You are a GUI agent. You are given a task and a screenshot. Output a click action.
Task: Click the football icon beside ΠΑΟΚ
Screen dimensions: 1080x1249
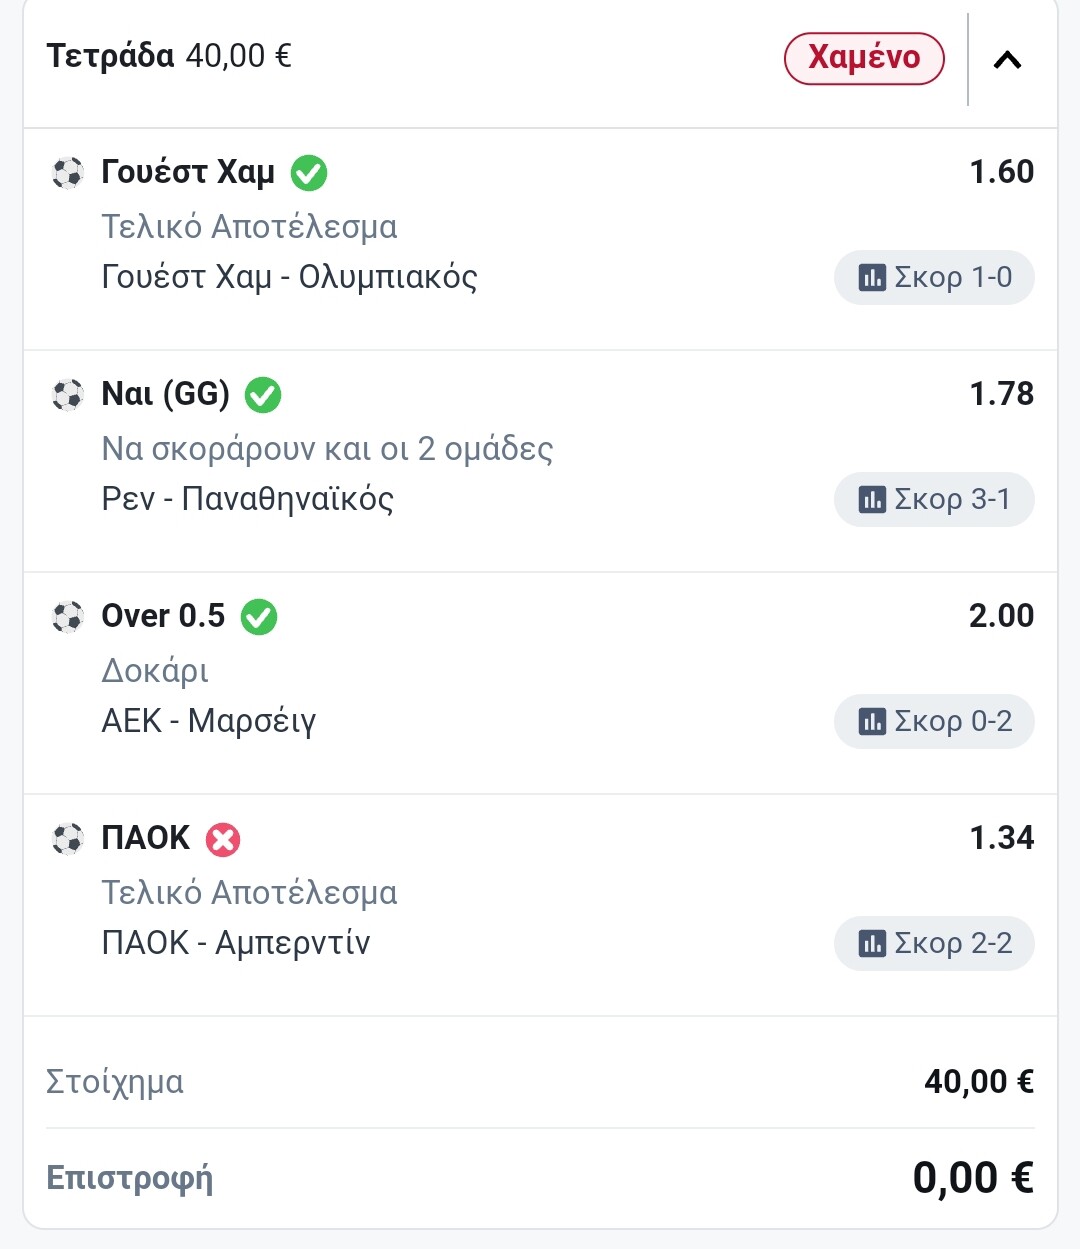coord(68,839)
